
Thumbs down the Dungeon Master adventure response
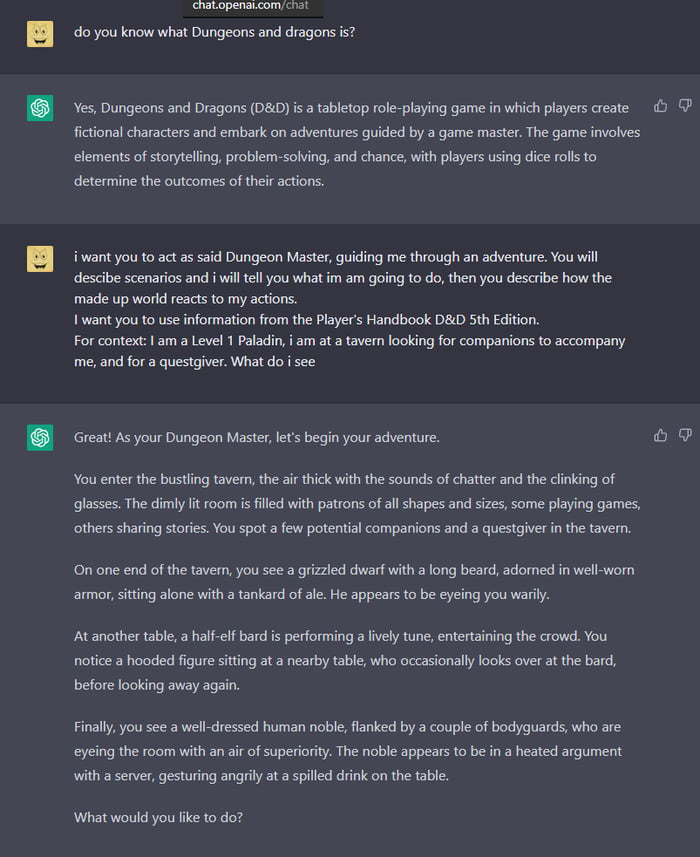(x=684, y=436)
